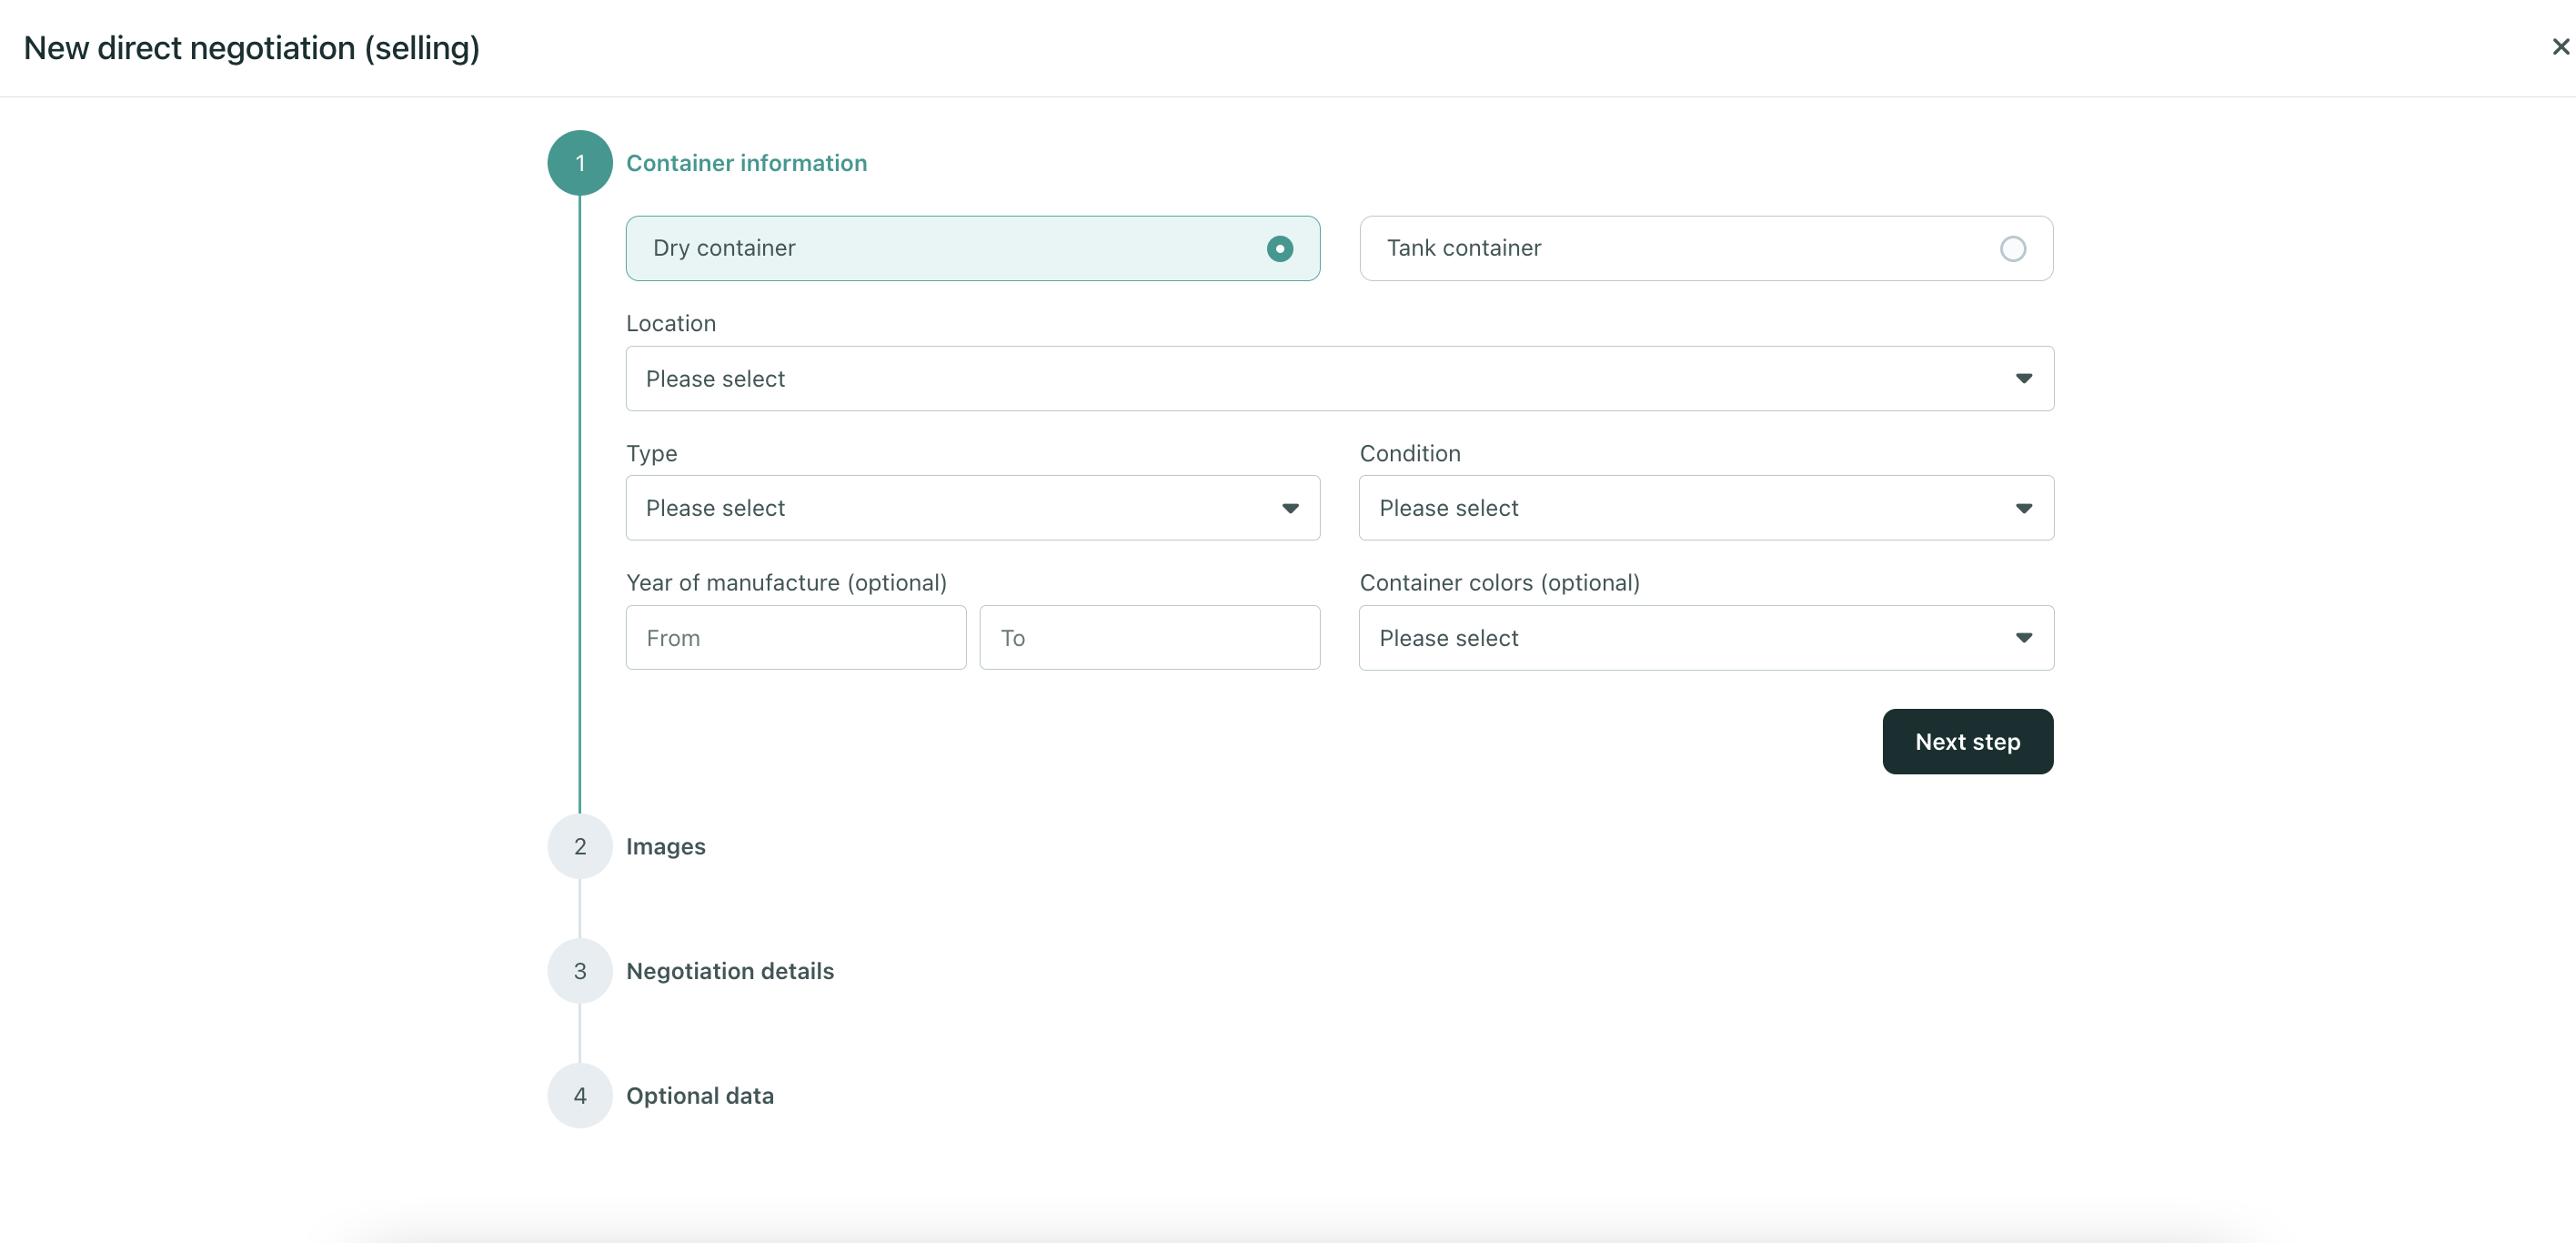Click the Negotiation details step title
2576x1243 pixels.
coord(730,971)
